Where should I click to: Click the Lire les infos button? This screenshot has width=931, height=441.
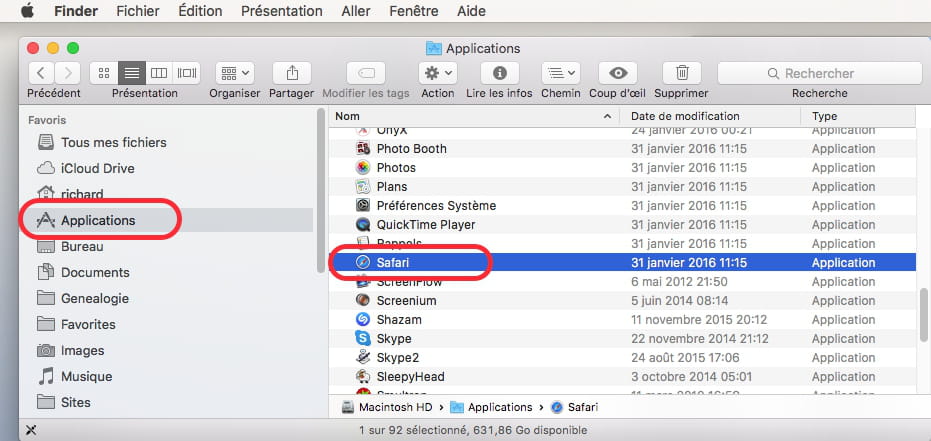pos(499,73)
